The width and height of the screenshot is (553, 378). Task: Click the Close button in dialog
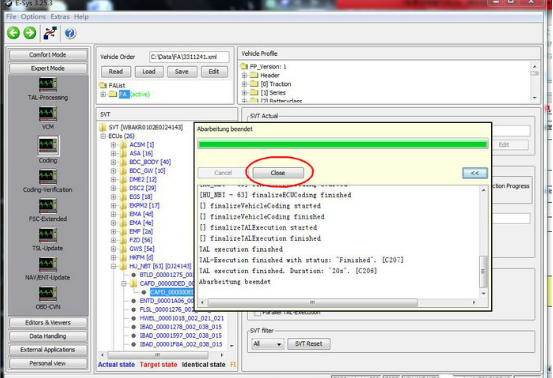tap(278, 173)
